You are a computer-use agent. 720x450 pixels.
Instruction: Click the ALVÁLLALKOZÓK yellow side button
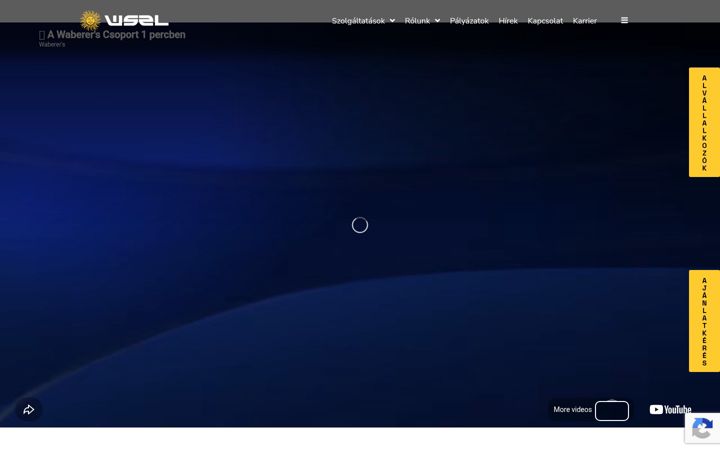pyautogui.click(x=704, y=122)
